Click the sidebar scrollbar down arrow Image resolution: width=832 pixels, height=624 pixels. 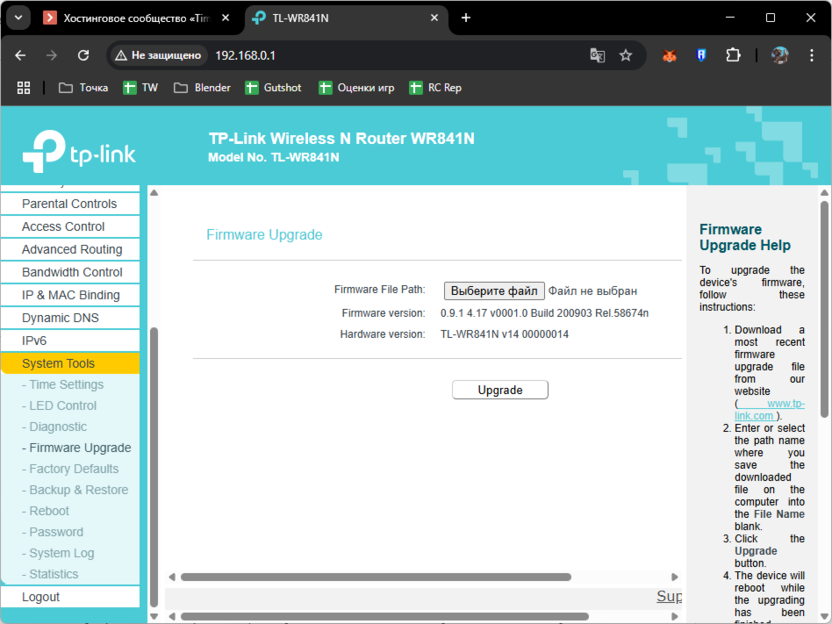click(x=154, y=617)
